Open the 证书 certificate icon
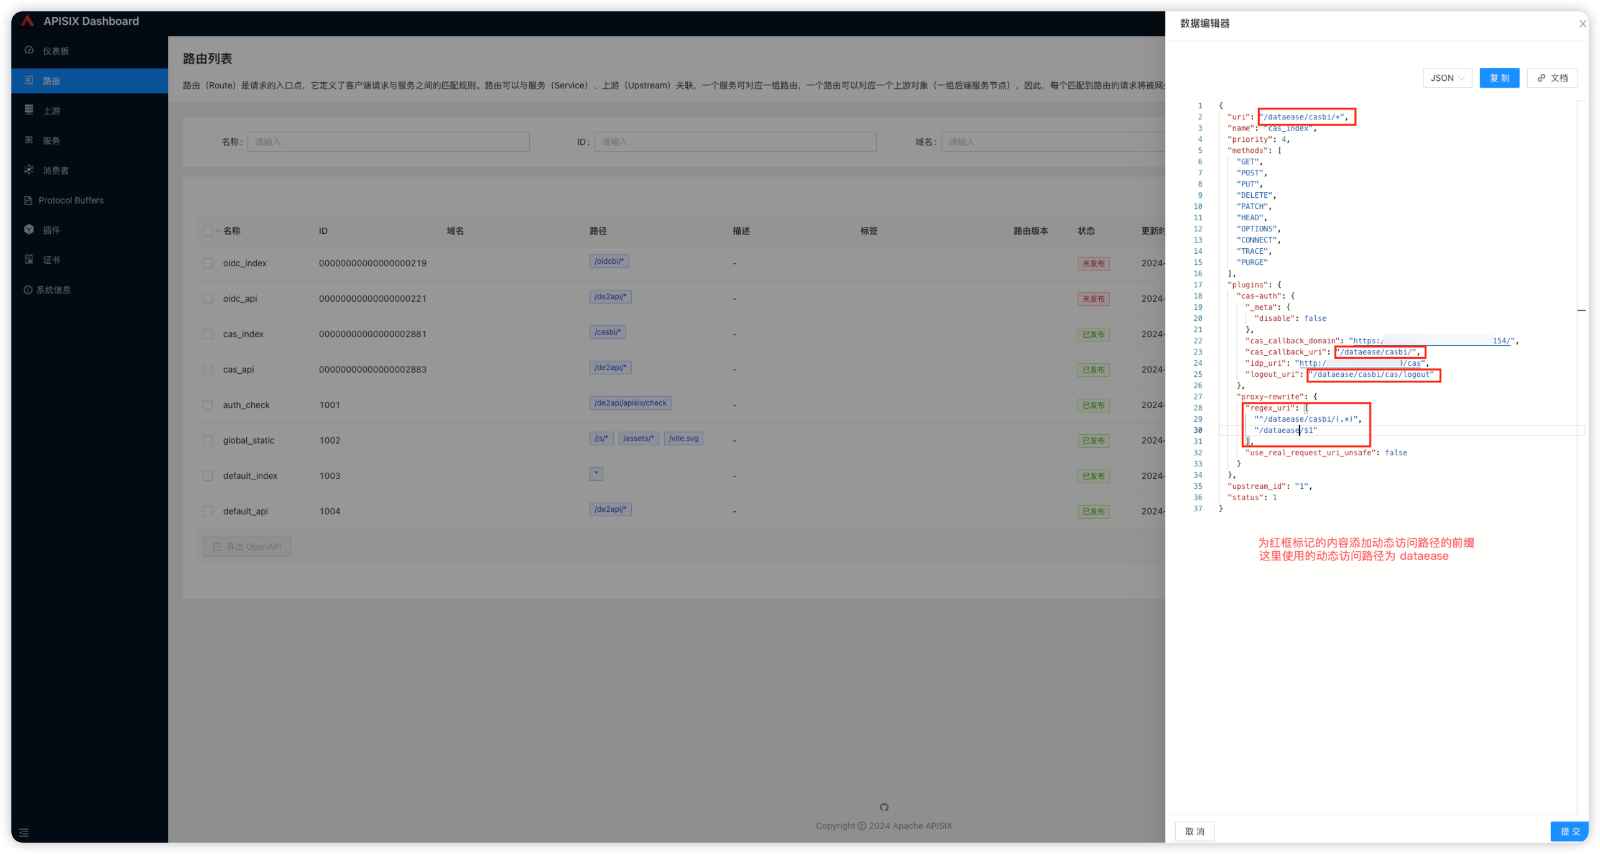This screenshot has height=854, width=1600. (x=29, y=260)
